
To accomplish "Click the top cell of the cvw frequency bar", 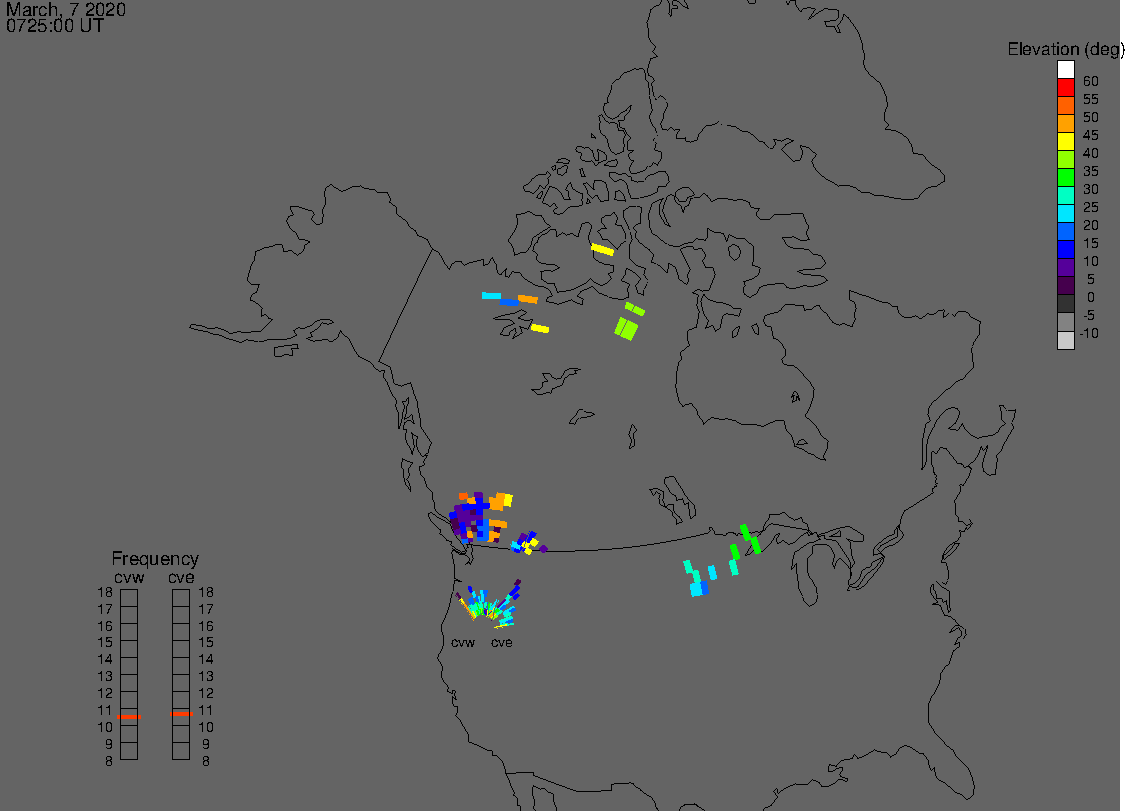I will pyautogui.click(x=129, y=598).
